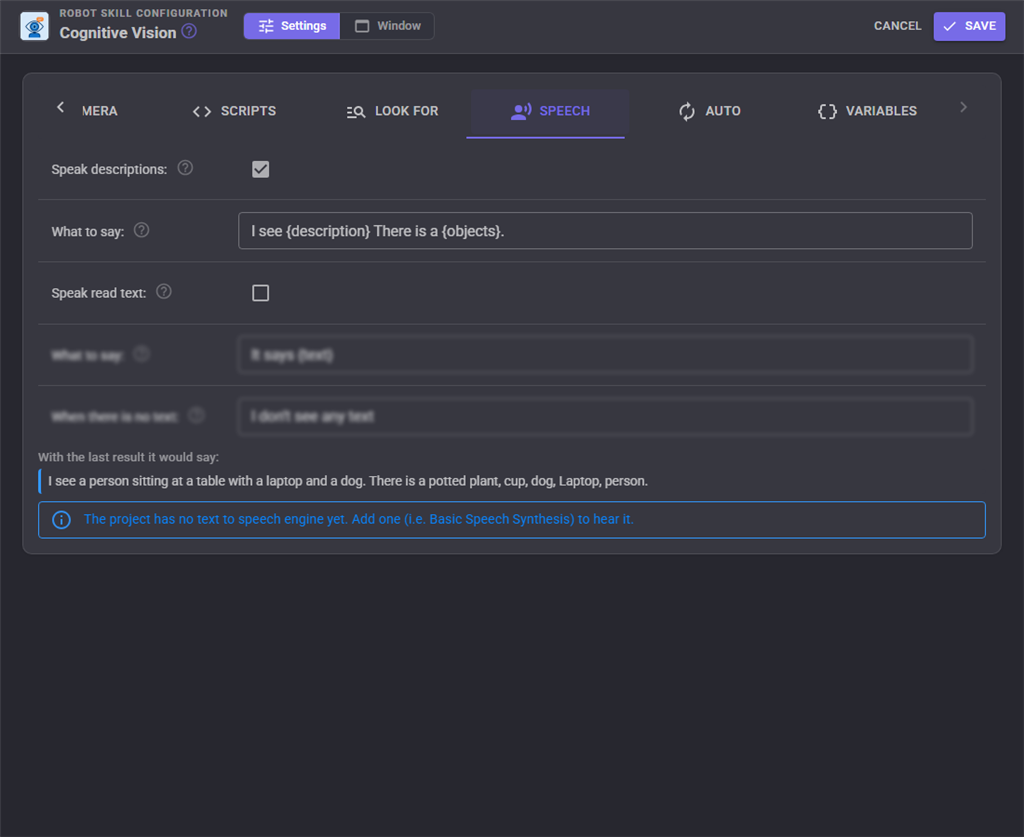Save the skill configuration
The image size is (1024, 837).
coord(969,26)
